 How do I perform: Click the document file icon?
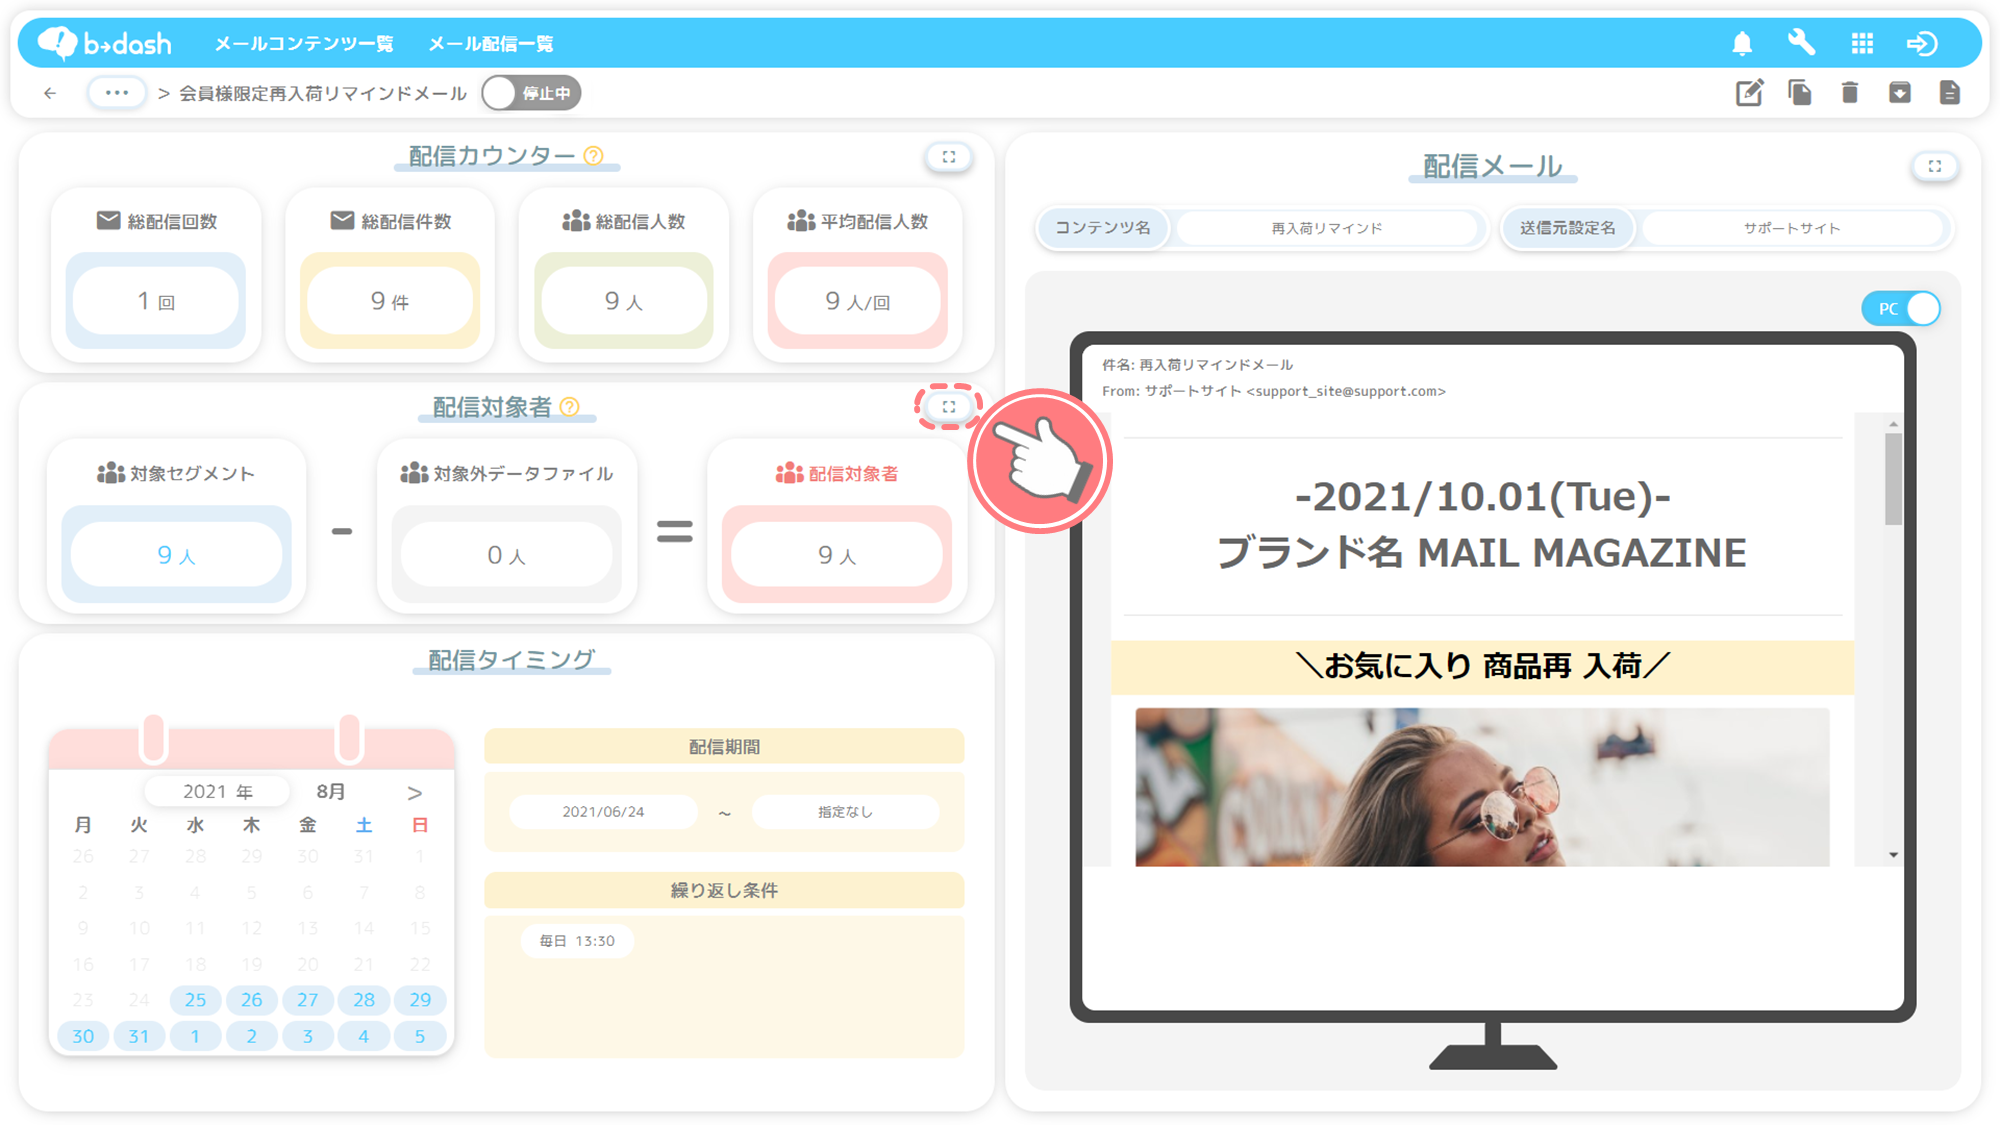pos(1950,93)
